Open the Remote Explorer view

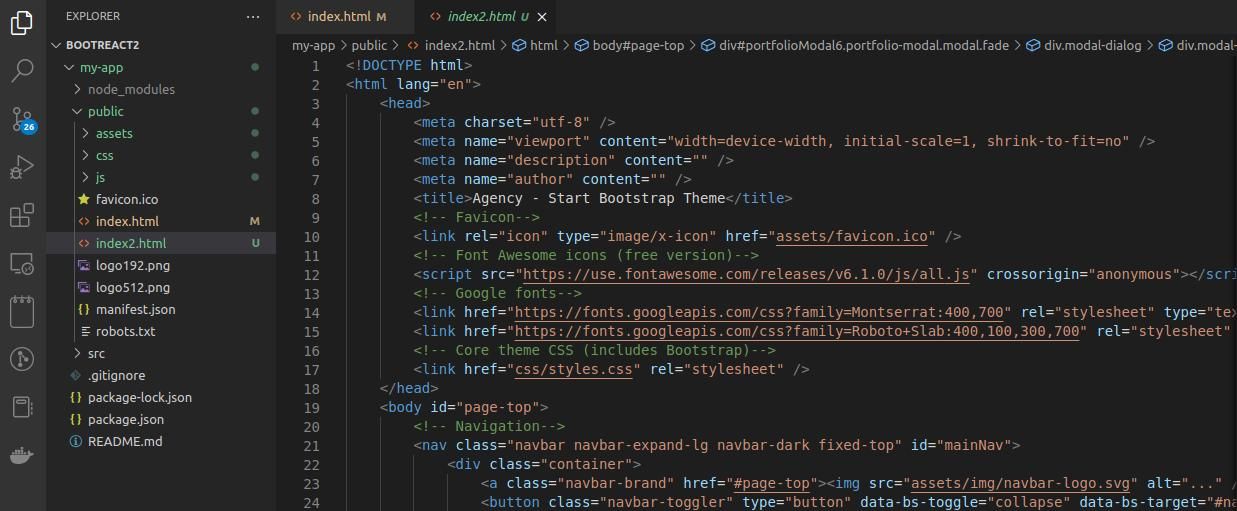(22, 263)
